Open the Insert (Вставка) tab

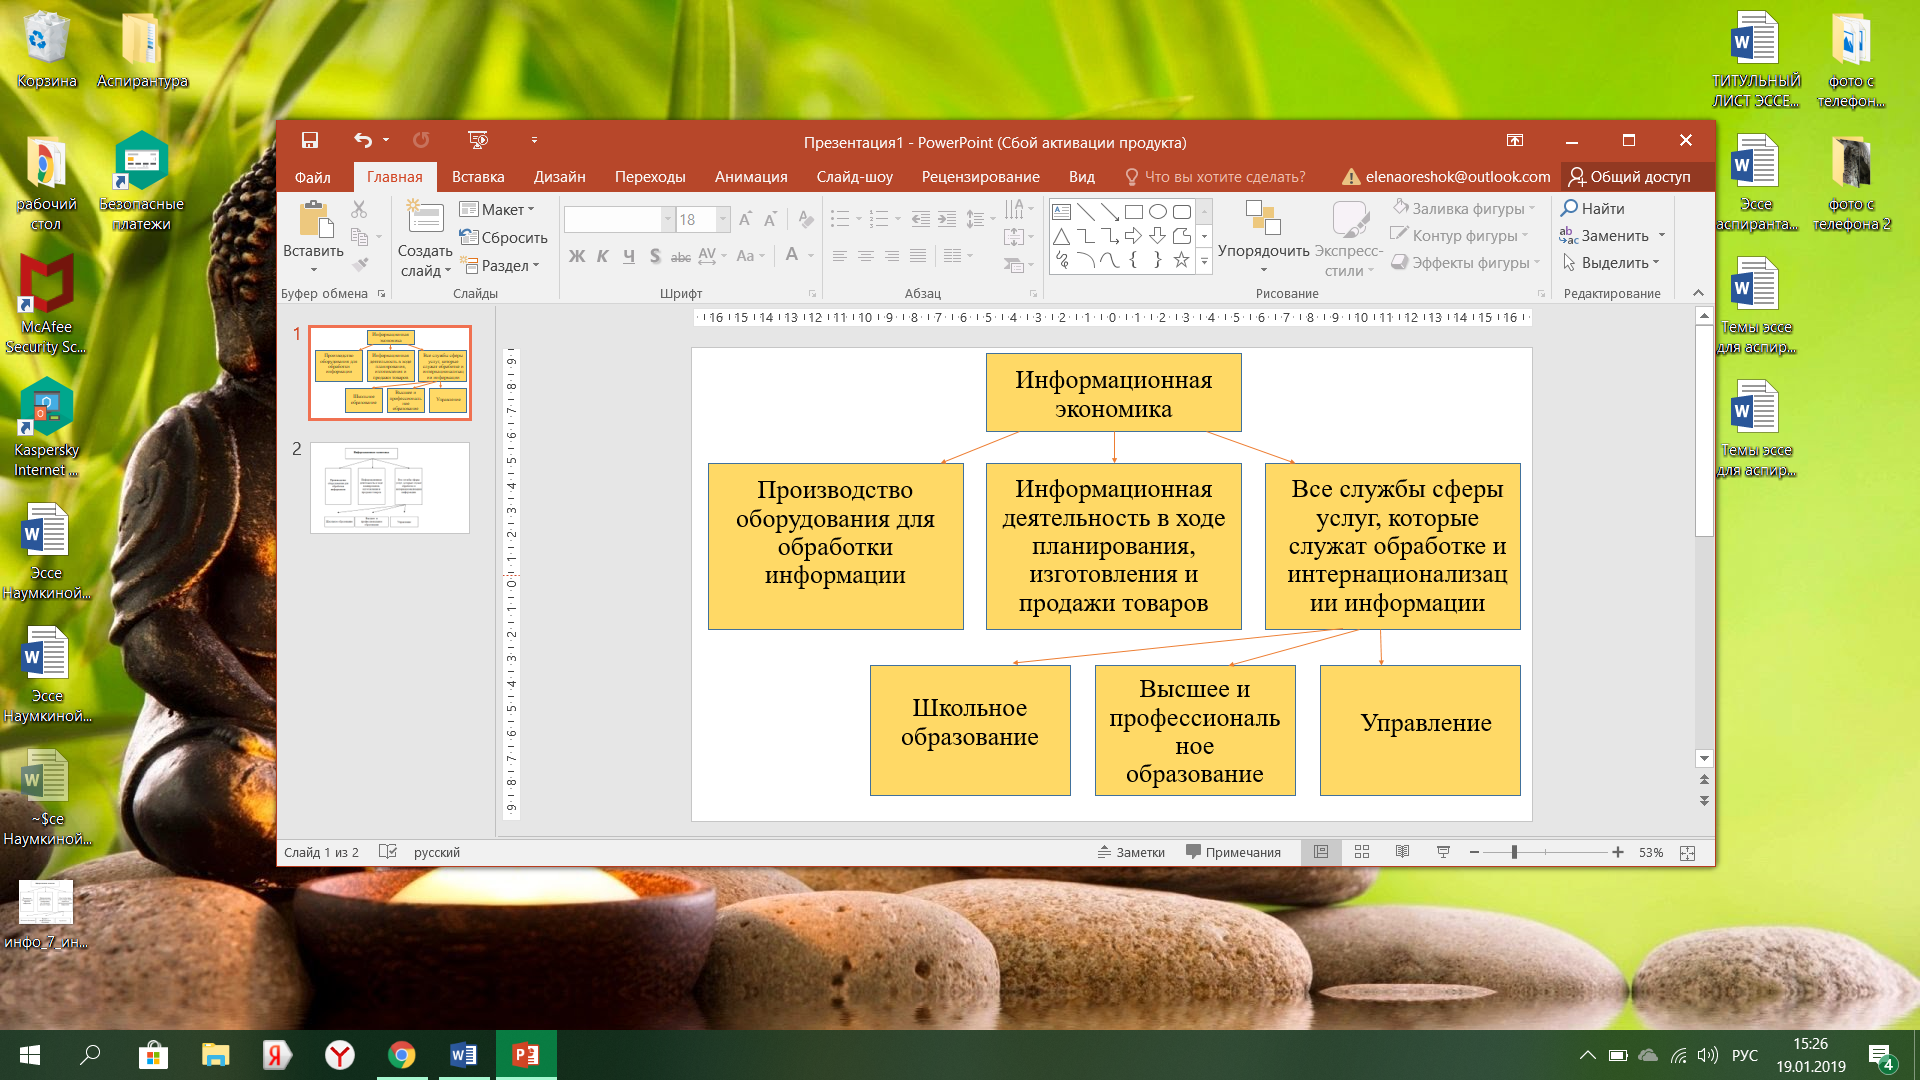point(477,177)
